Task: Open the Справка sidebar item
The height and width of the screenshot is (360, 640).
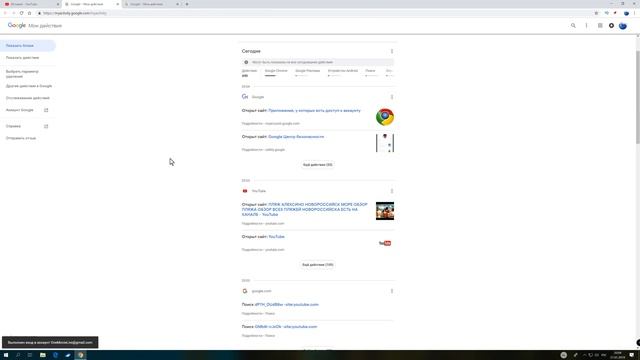Action: [x=13, y=126]
